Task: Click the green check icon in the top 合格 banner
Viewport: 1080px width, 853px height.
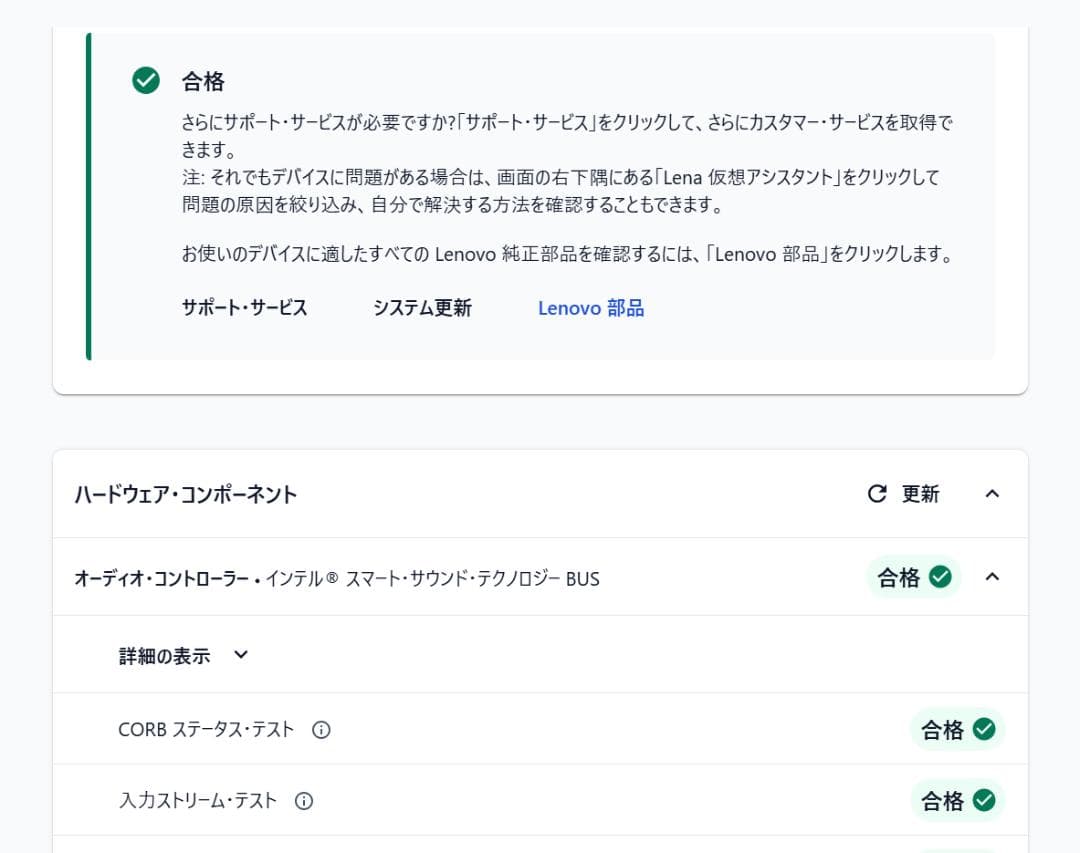Action: (x=146, y=81)
